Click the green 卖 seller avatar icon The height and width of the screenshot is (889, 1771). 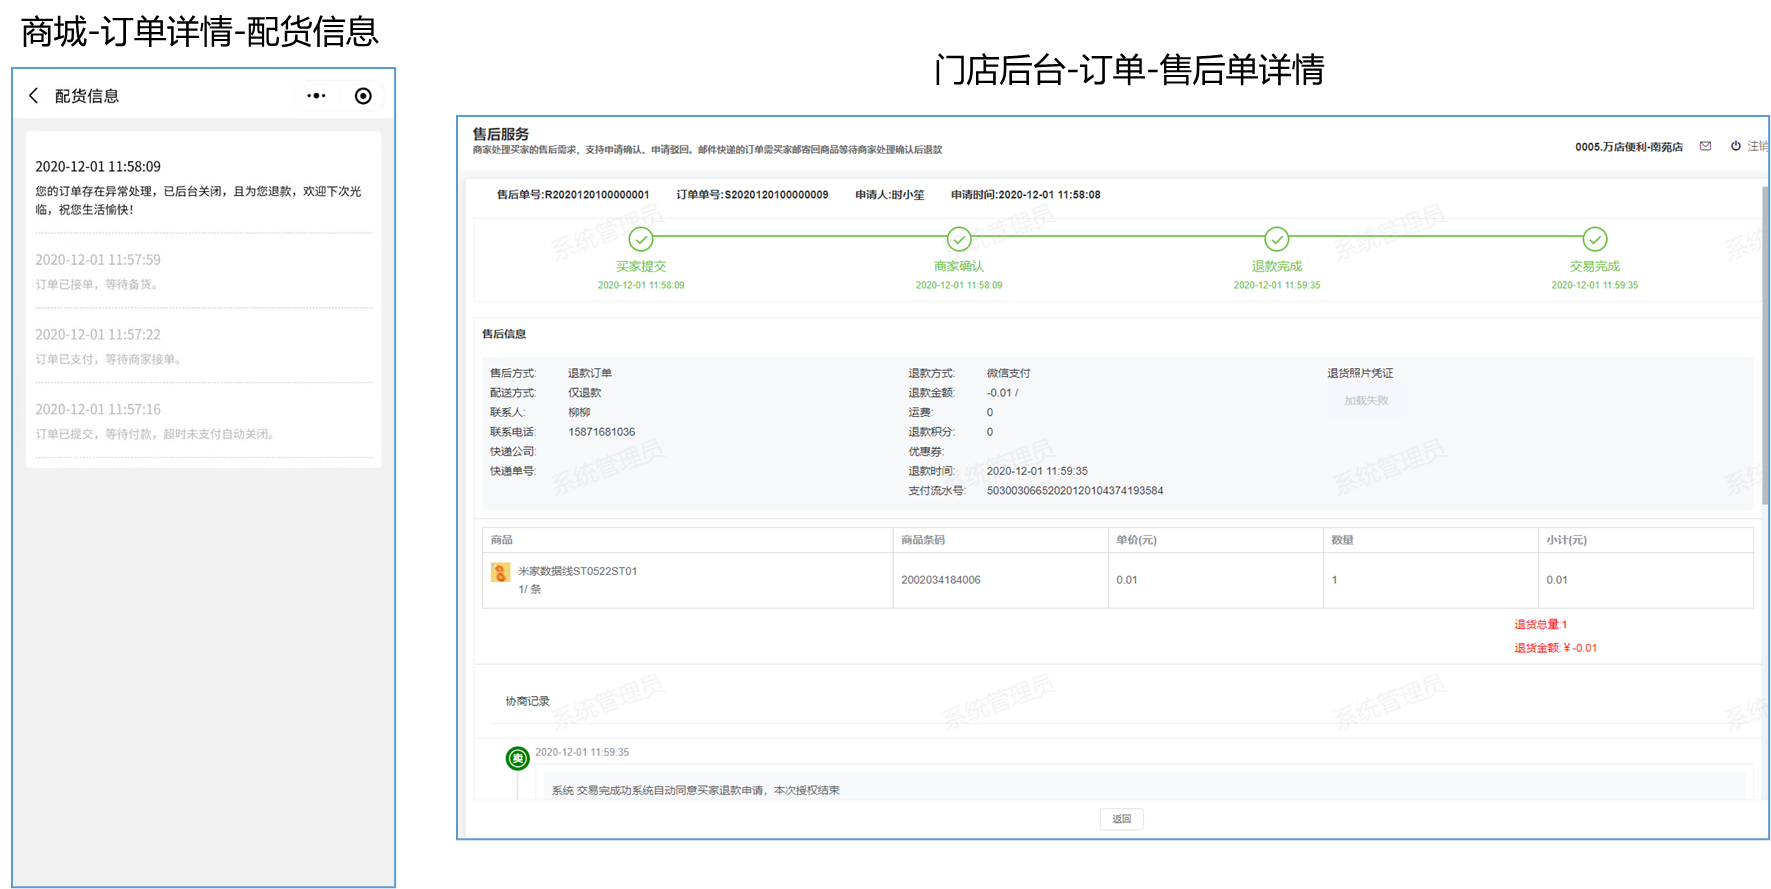coord(517,759)
